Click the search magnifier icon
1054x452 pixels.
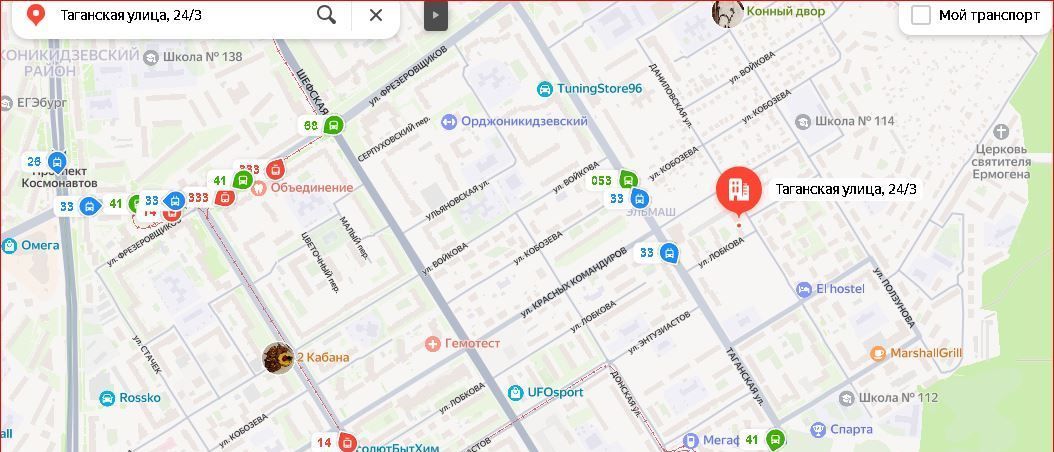tap(326, 15)
